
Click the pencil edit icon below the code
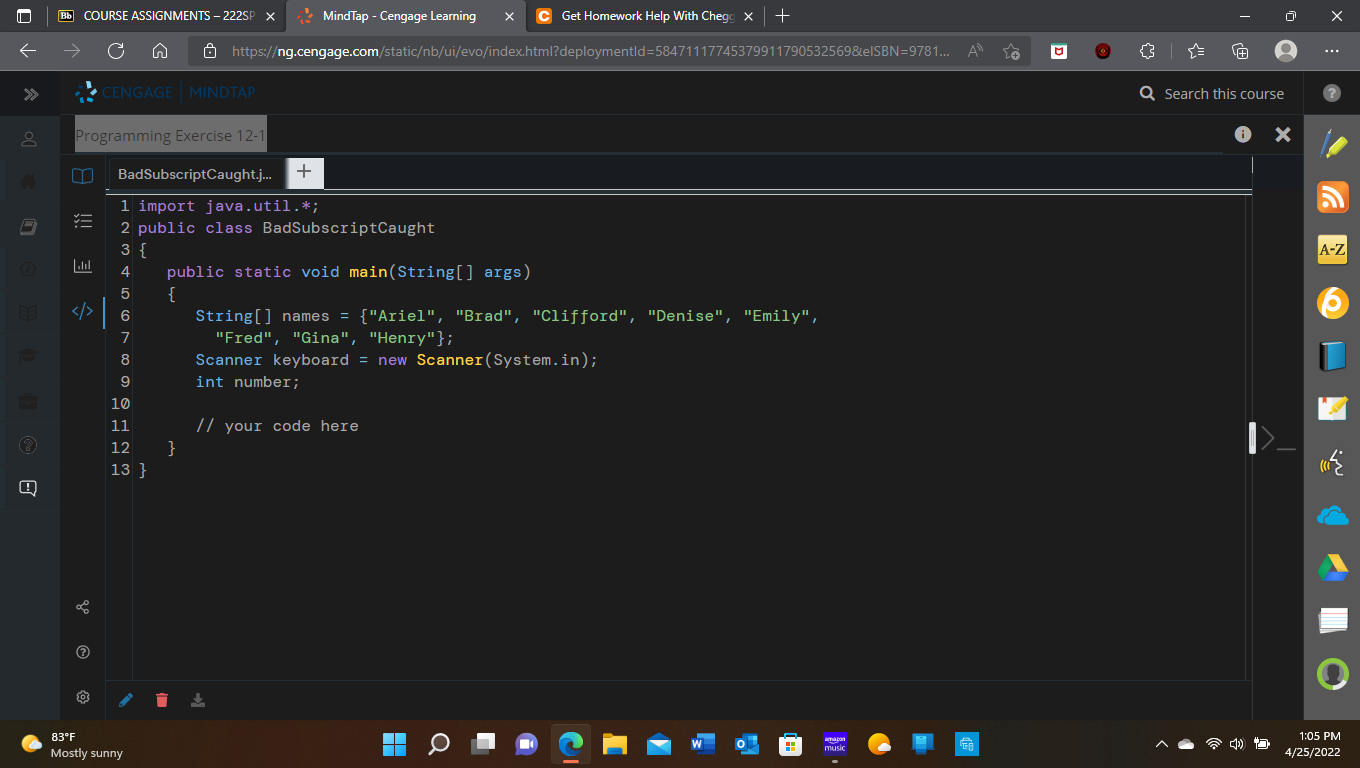point(125,700)
